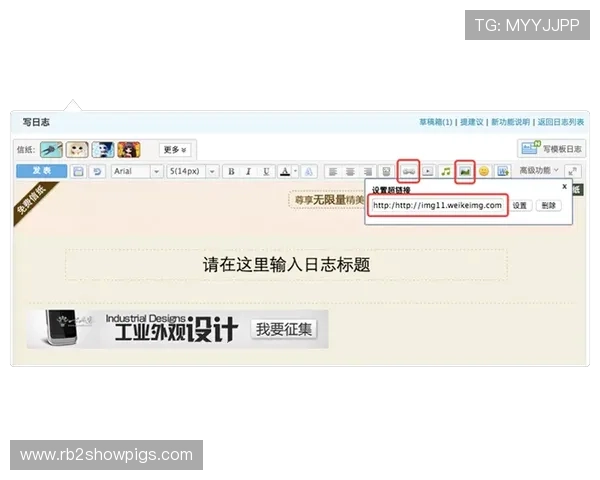Click the 返回日志列表 back to list link

(561, 122)
